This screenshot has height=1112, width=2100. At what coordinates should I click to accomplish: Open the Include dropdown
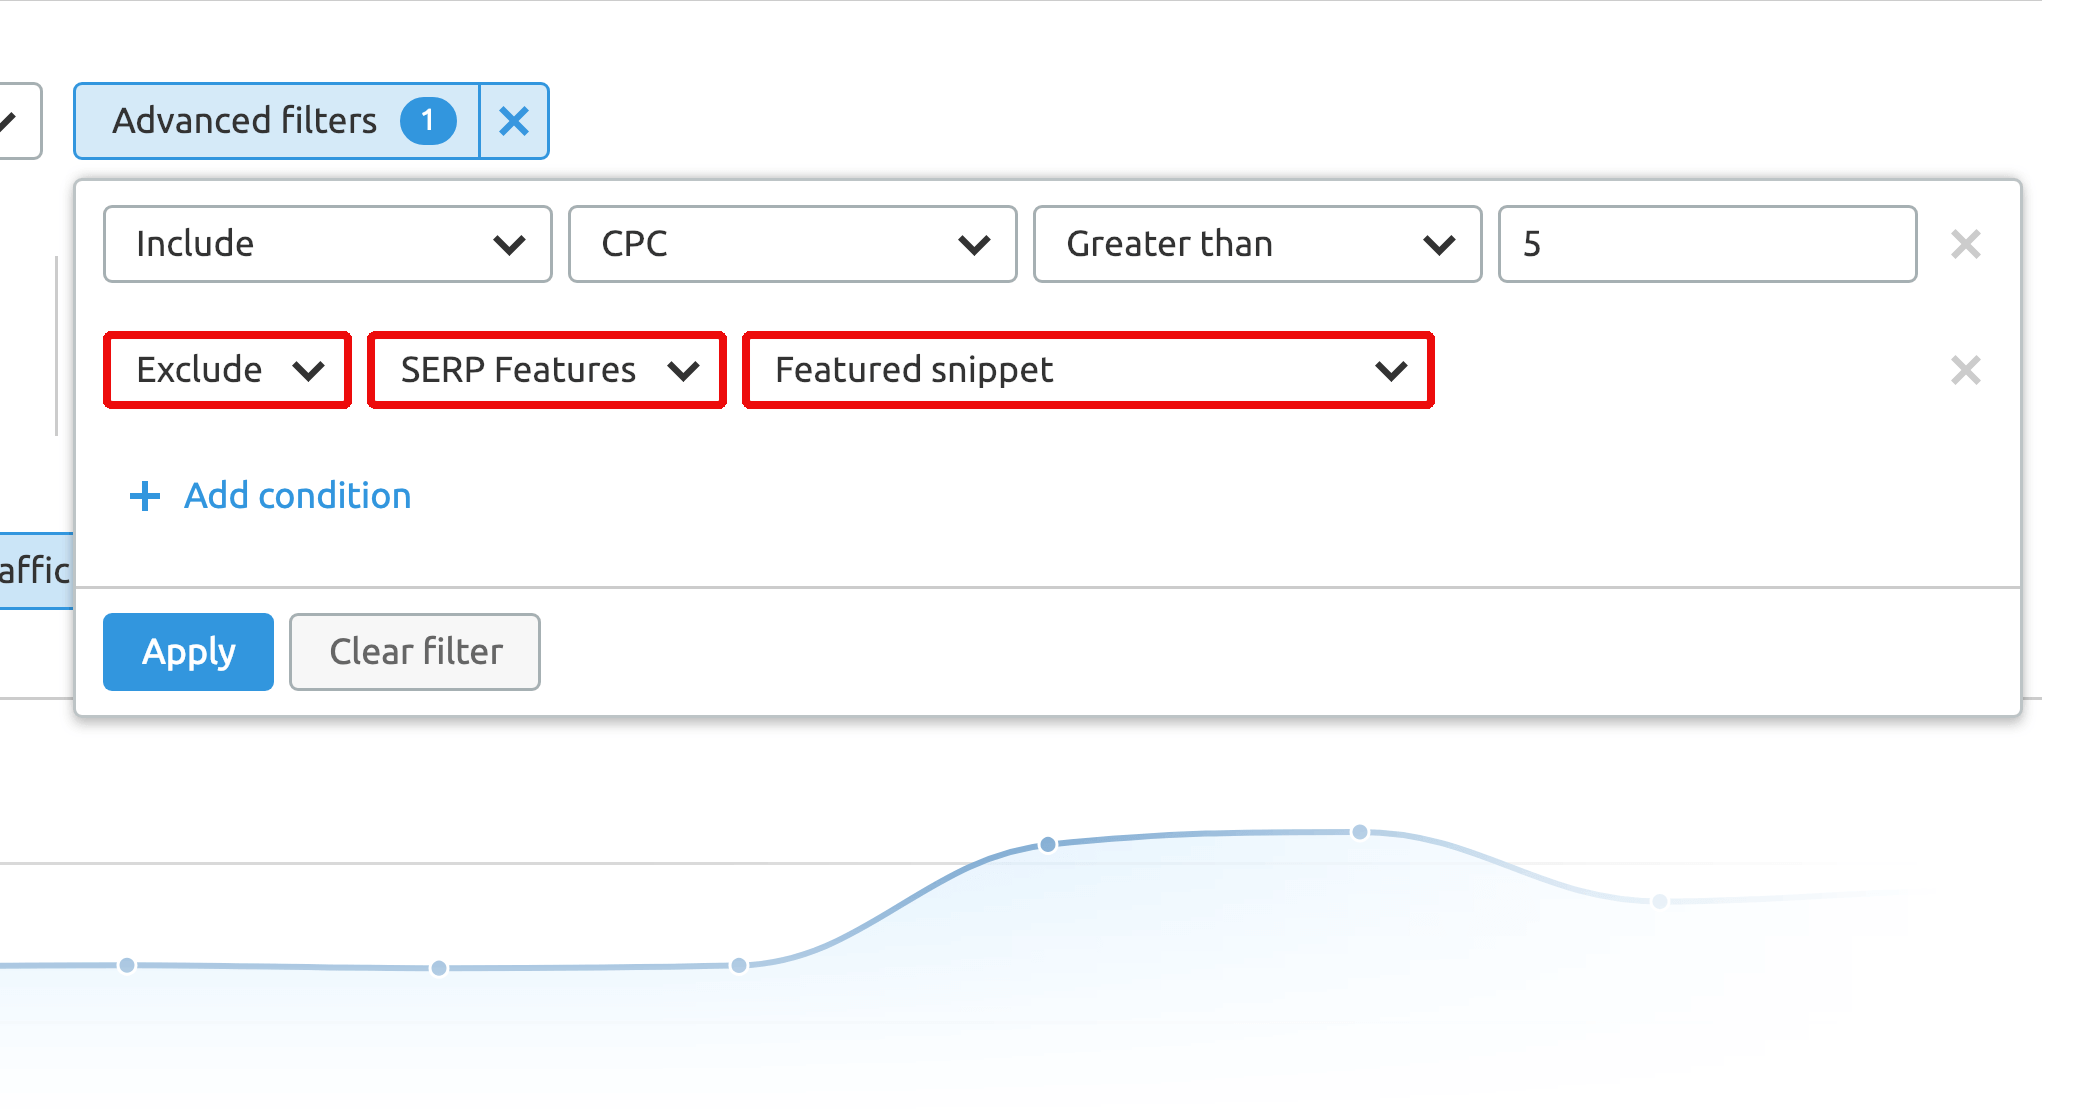327,244
